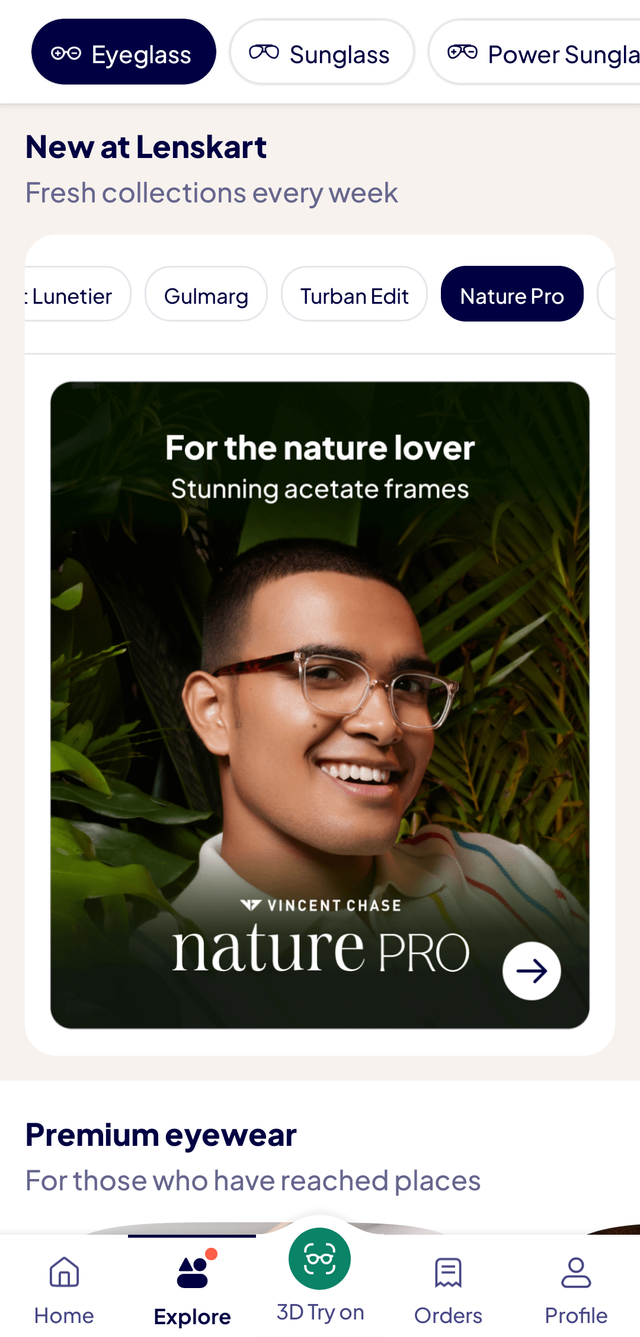Tap the partially hidden tab after Nature Pro
Screen dimensions: 640x1337
click(606, 294)
